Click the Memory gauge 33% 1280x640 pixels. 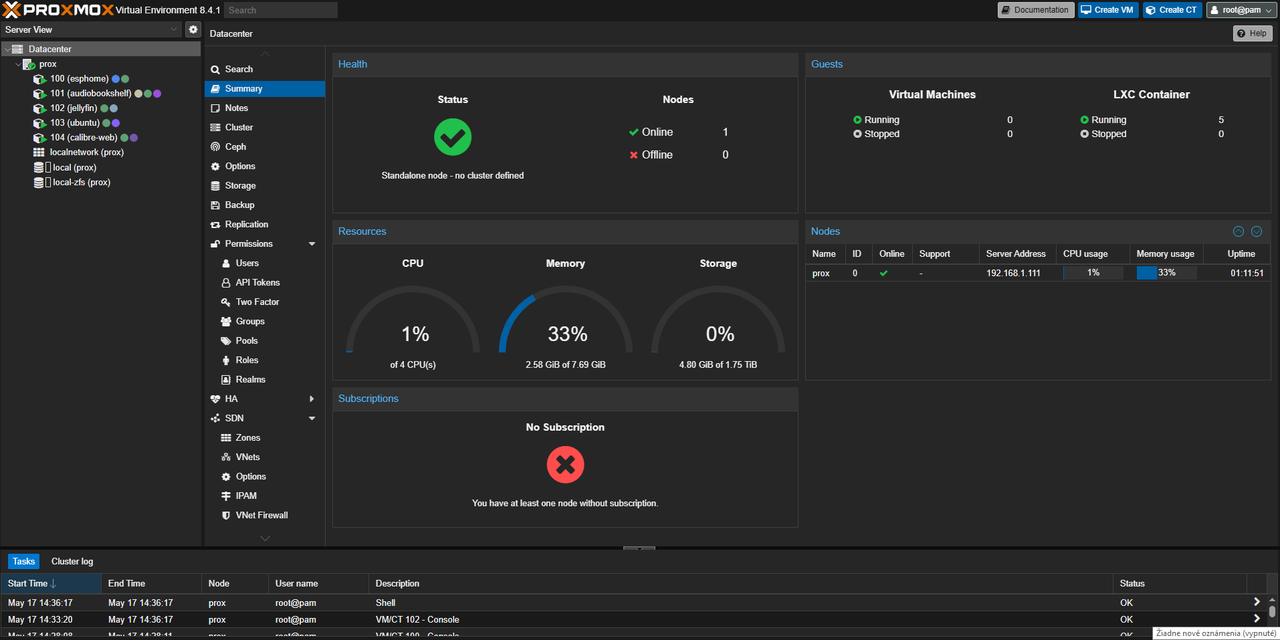[x=565, y=320]
